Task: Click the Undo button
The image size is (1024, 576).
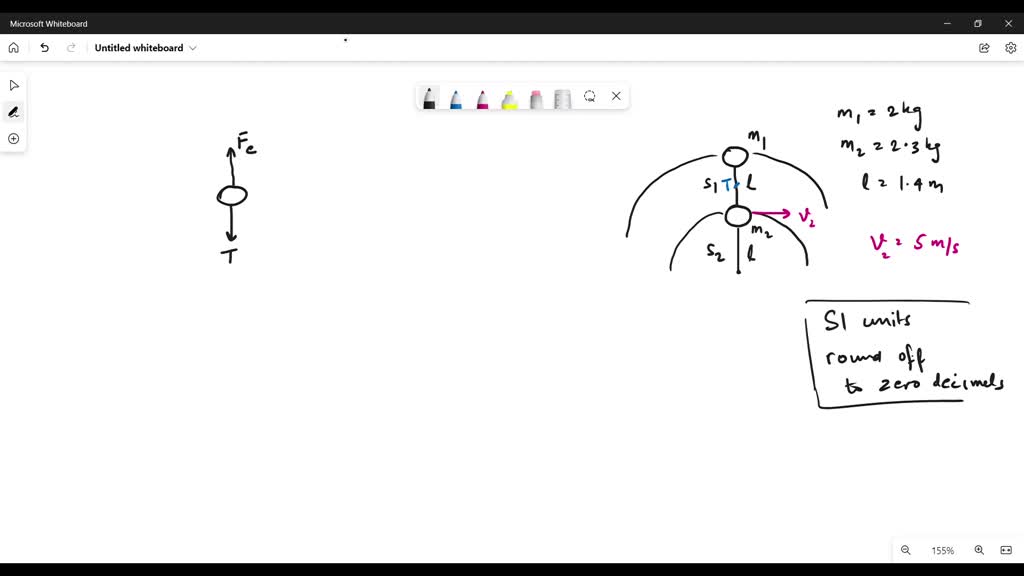Action: click(44, 47)
